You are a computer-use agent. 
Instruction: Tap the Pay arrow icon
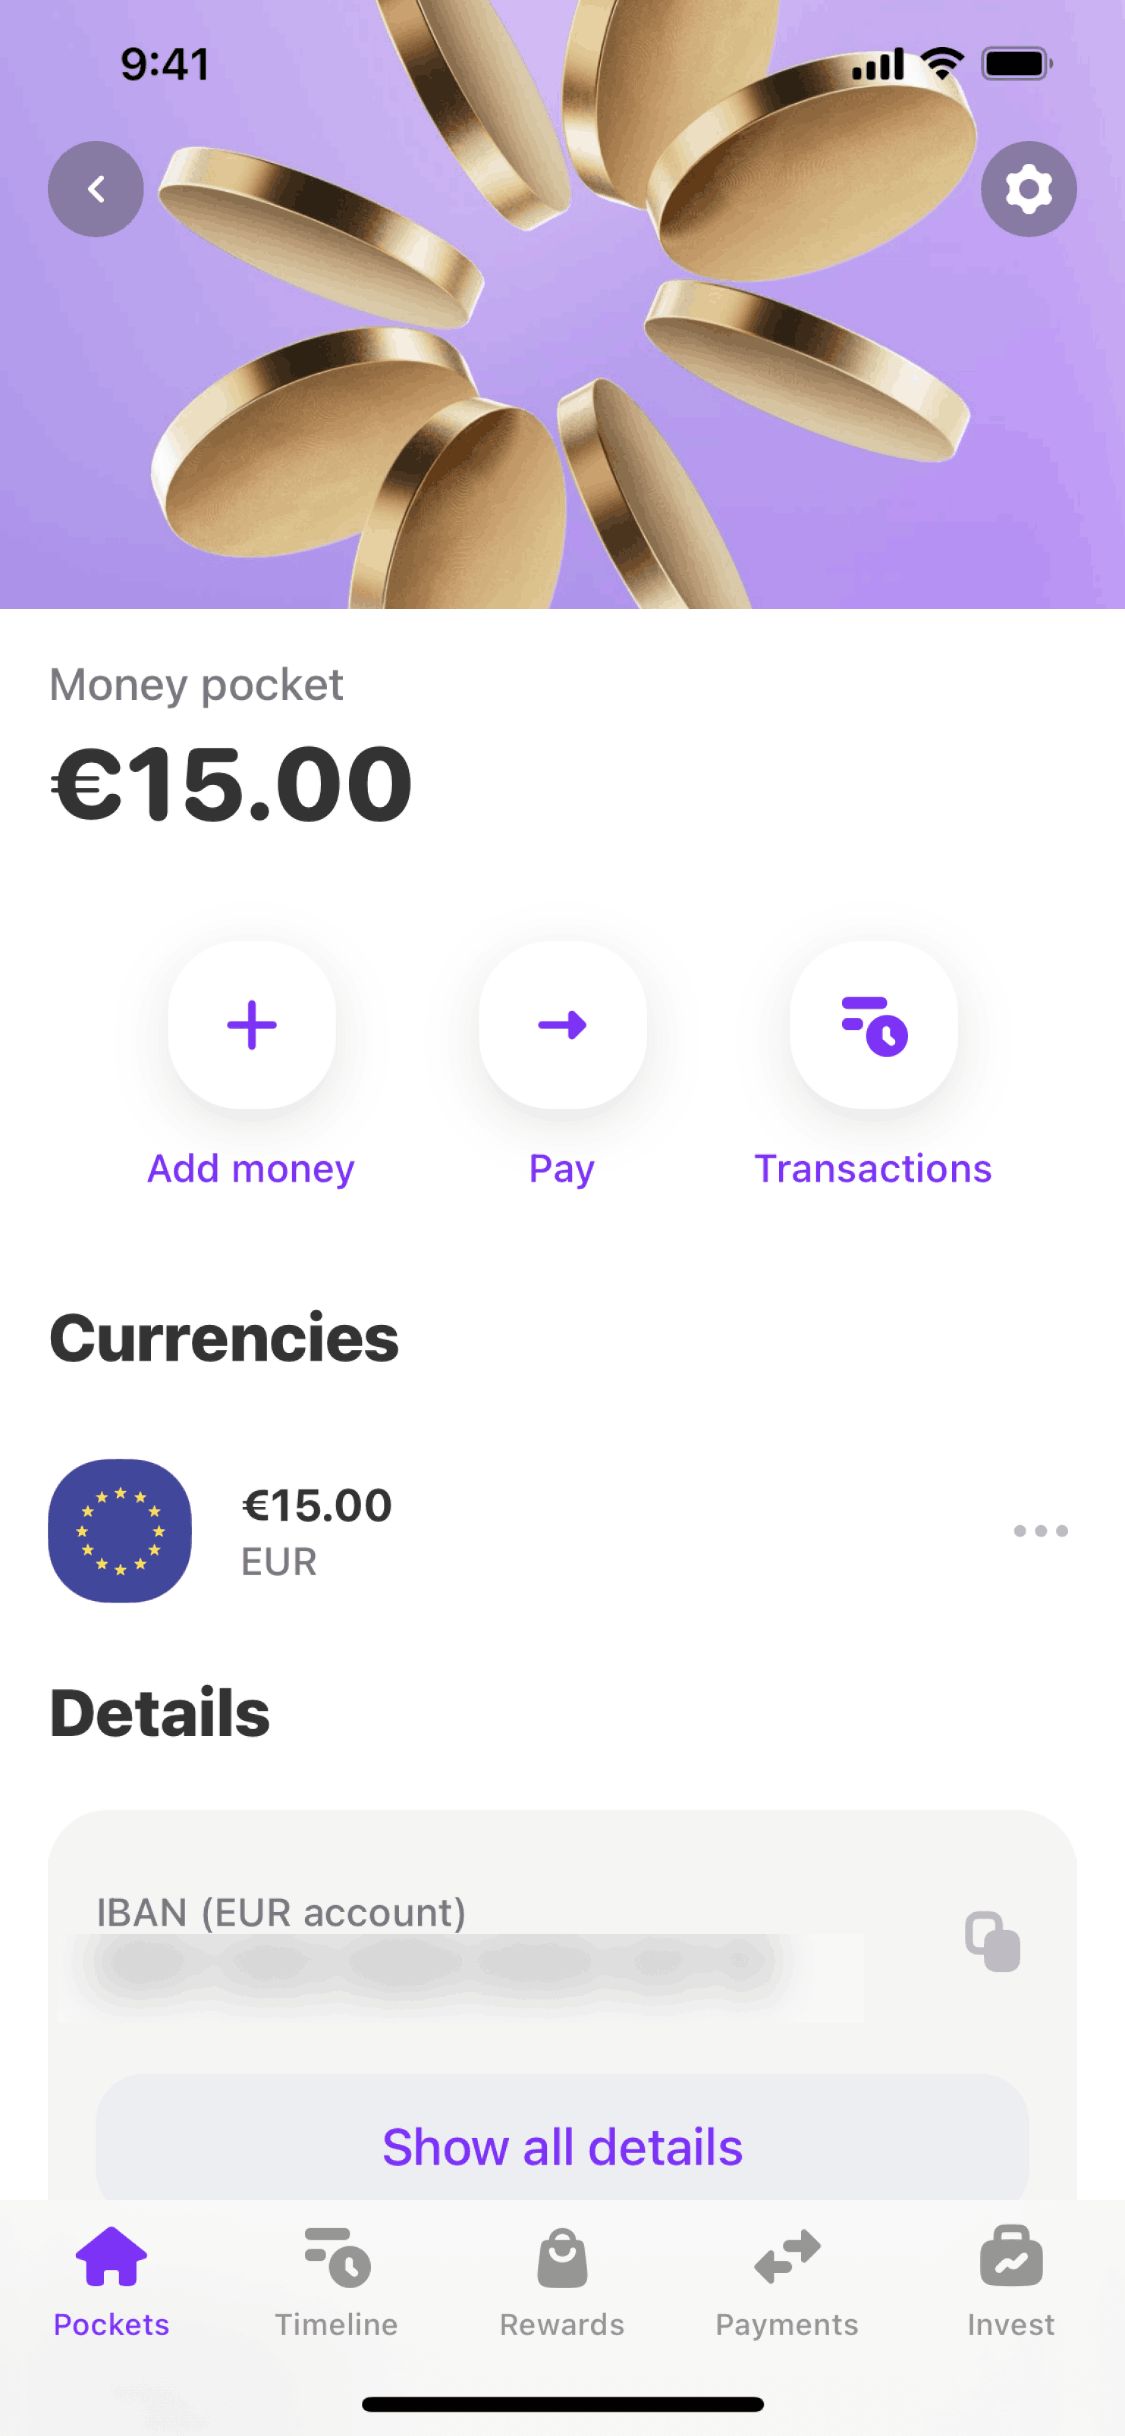pos(562,1025)
